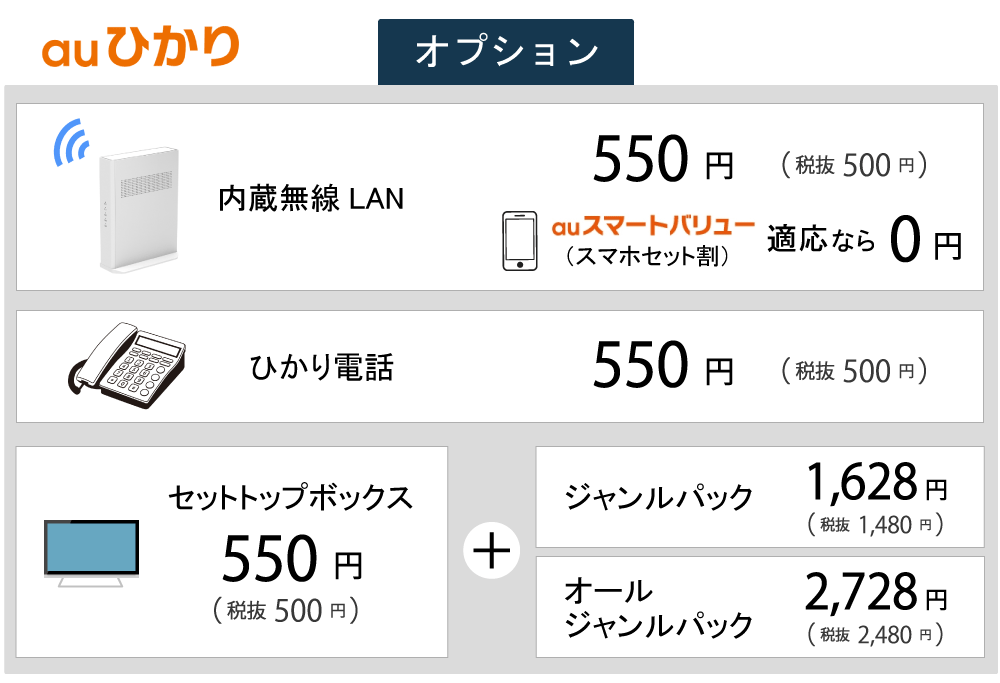Screen dimensions: 1000x683
Task: Click the 2,728円 price
Action: point(876,593)
